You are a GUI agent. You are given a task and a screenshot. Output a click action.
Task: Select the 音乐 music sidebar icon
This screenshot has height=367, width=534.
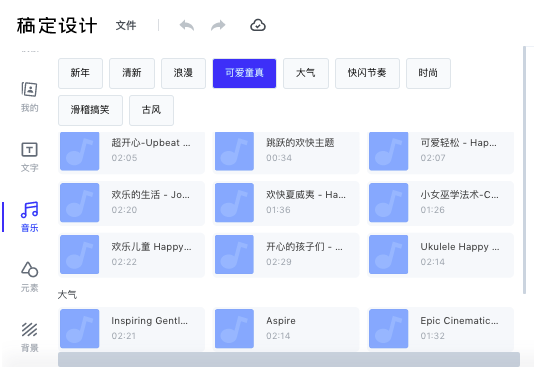pyautogui.click(x=30, y=217)
